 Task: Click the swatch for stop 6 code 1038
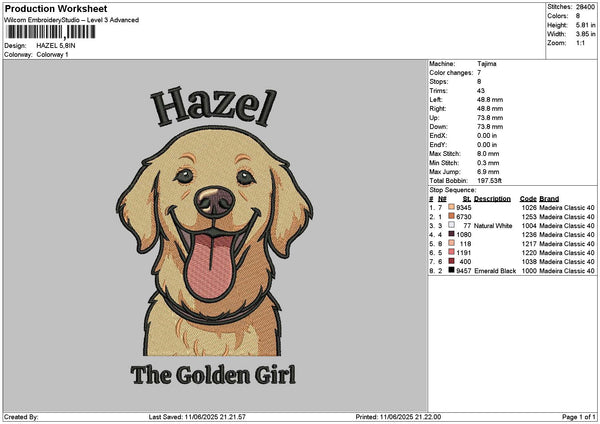click(x=452, y=261)
